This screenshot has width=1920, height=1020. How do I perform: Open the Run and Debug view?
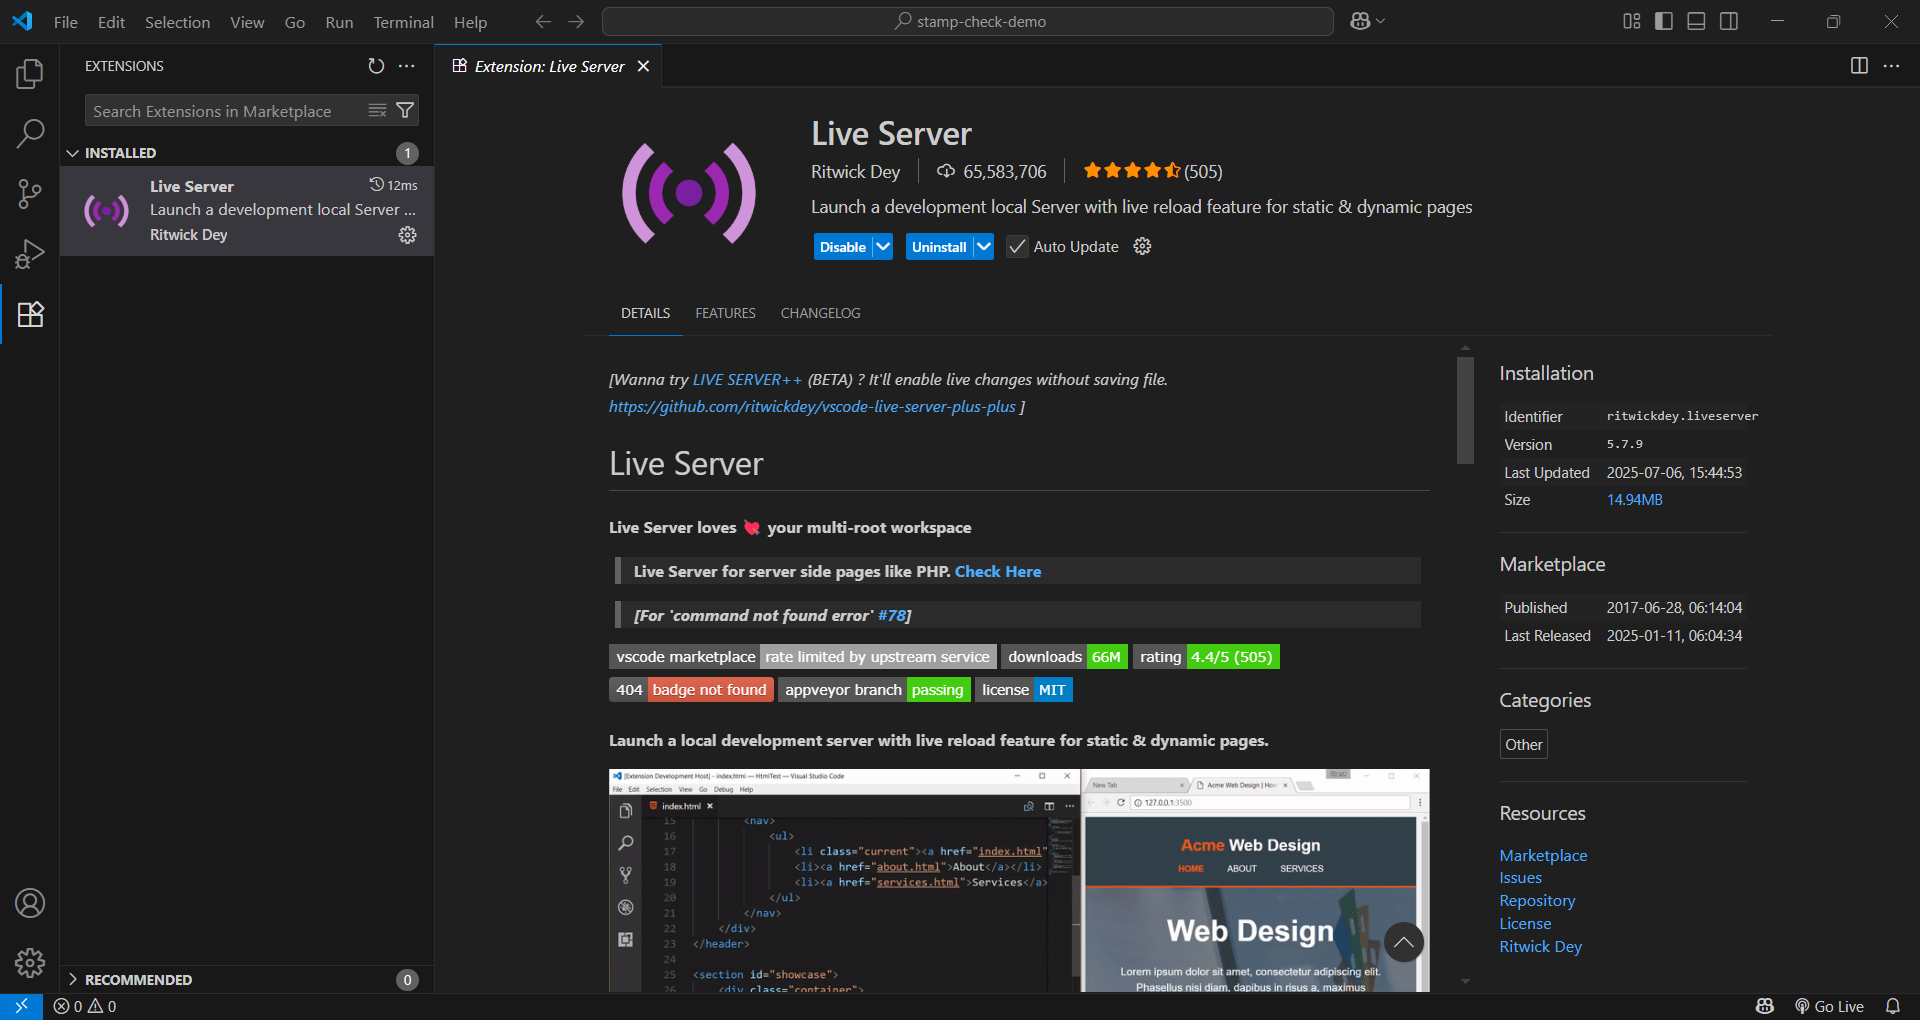pyautogui.click(x=30, y=254)
